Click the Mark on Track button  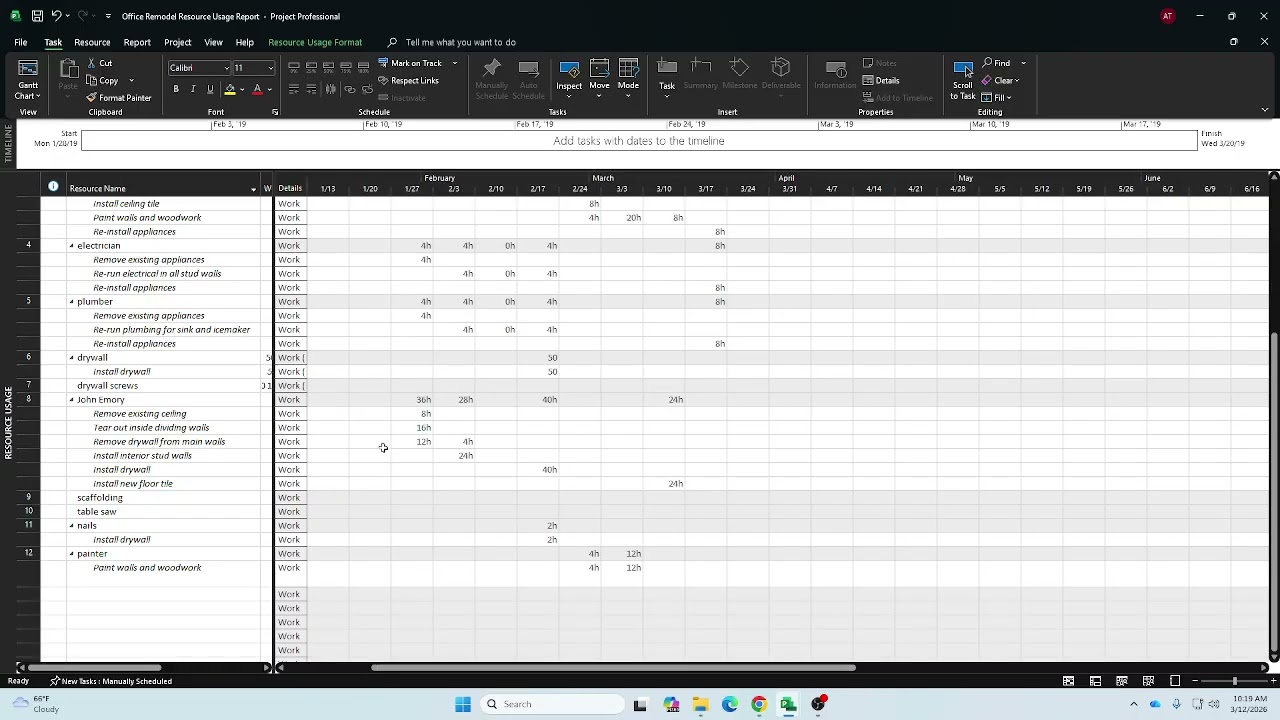coord(410,63)
